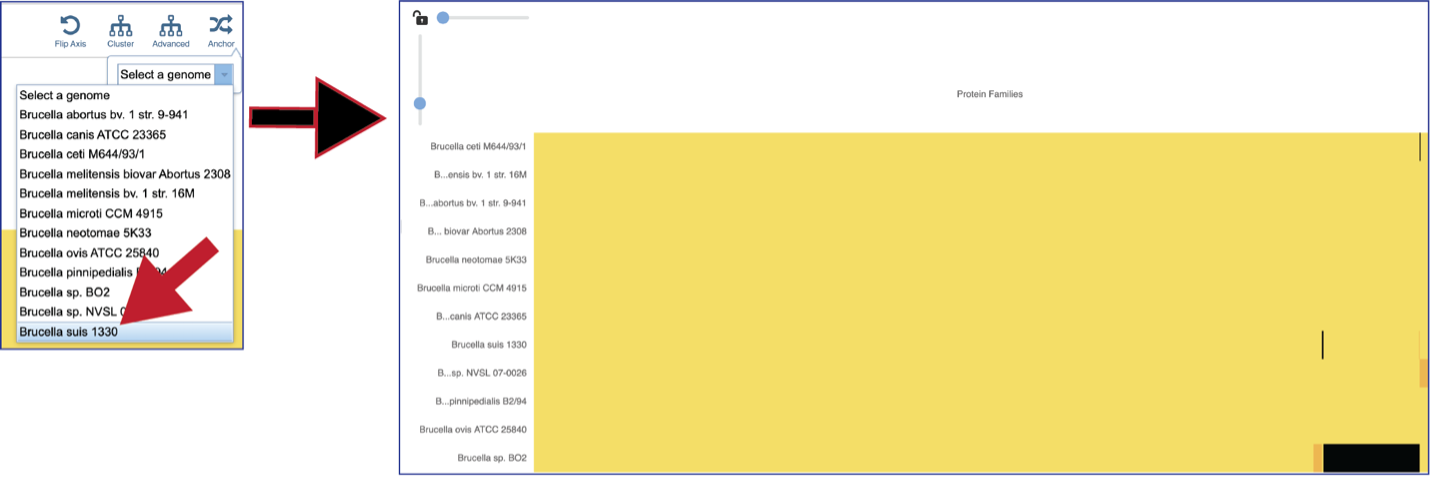Screen dimensions: 1430x479
Task: Pick Brucella sp. BO2 genome option
Action: [x=125, y=292]
